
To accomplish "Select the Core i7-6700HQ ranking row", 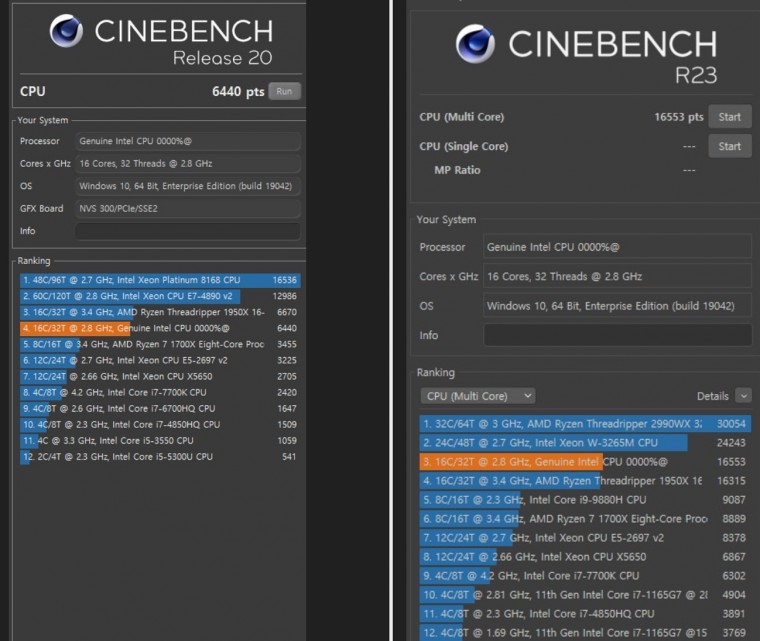I will point(160,408).
